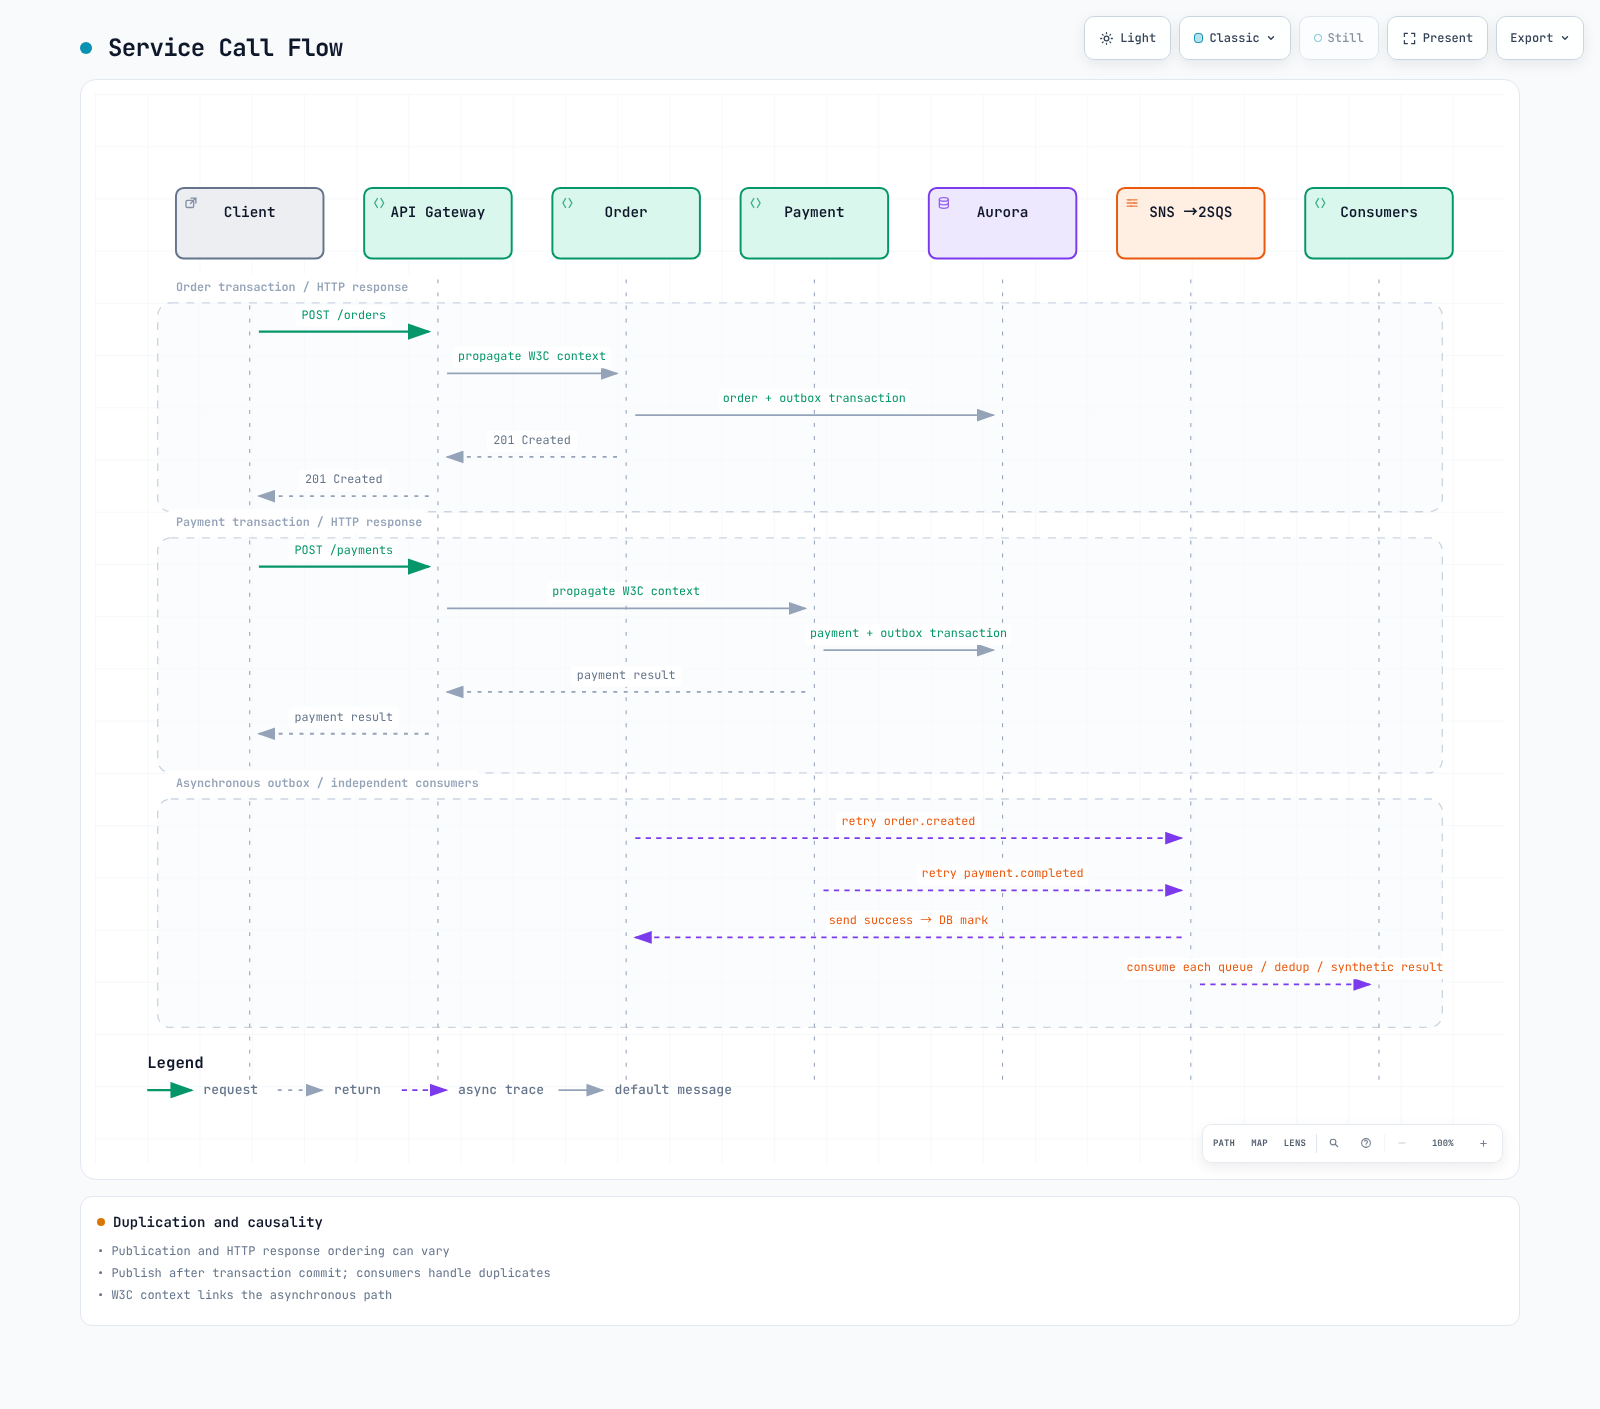1600x1409 pixels.
Task: Click the 'POST /orders' message label
Action: tap(344, 315)
